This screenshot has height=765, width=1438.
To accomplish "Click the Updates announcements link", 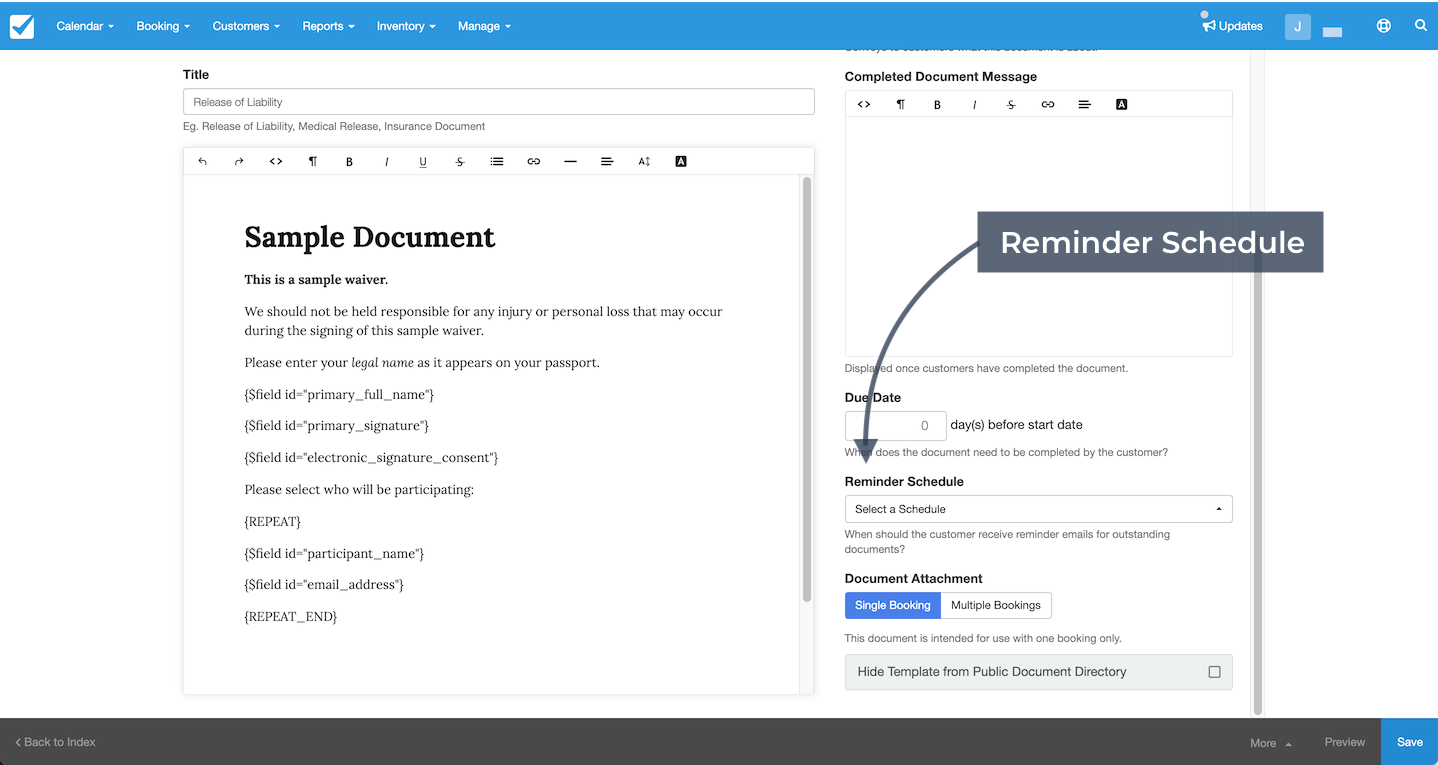I will pos(1232,26).
